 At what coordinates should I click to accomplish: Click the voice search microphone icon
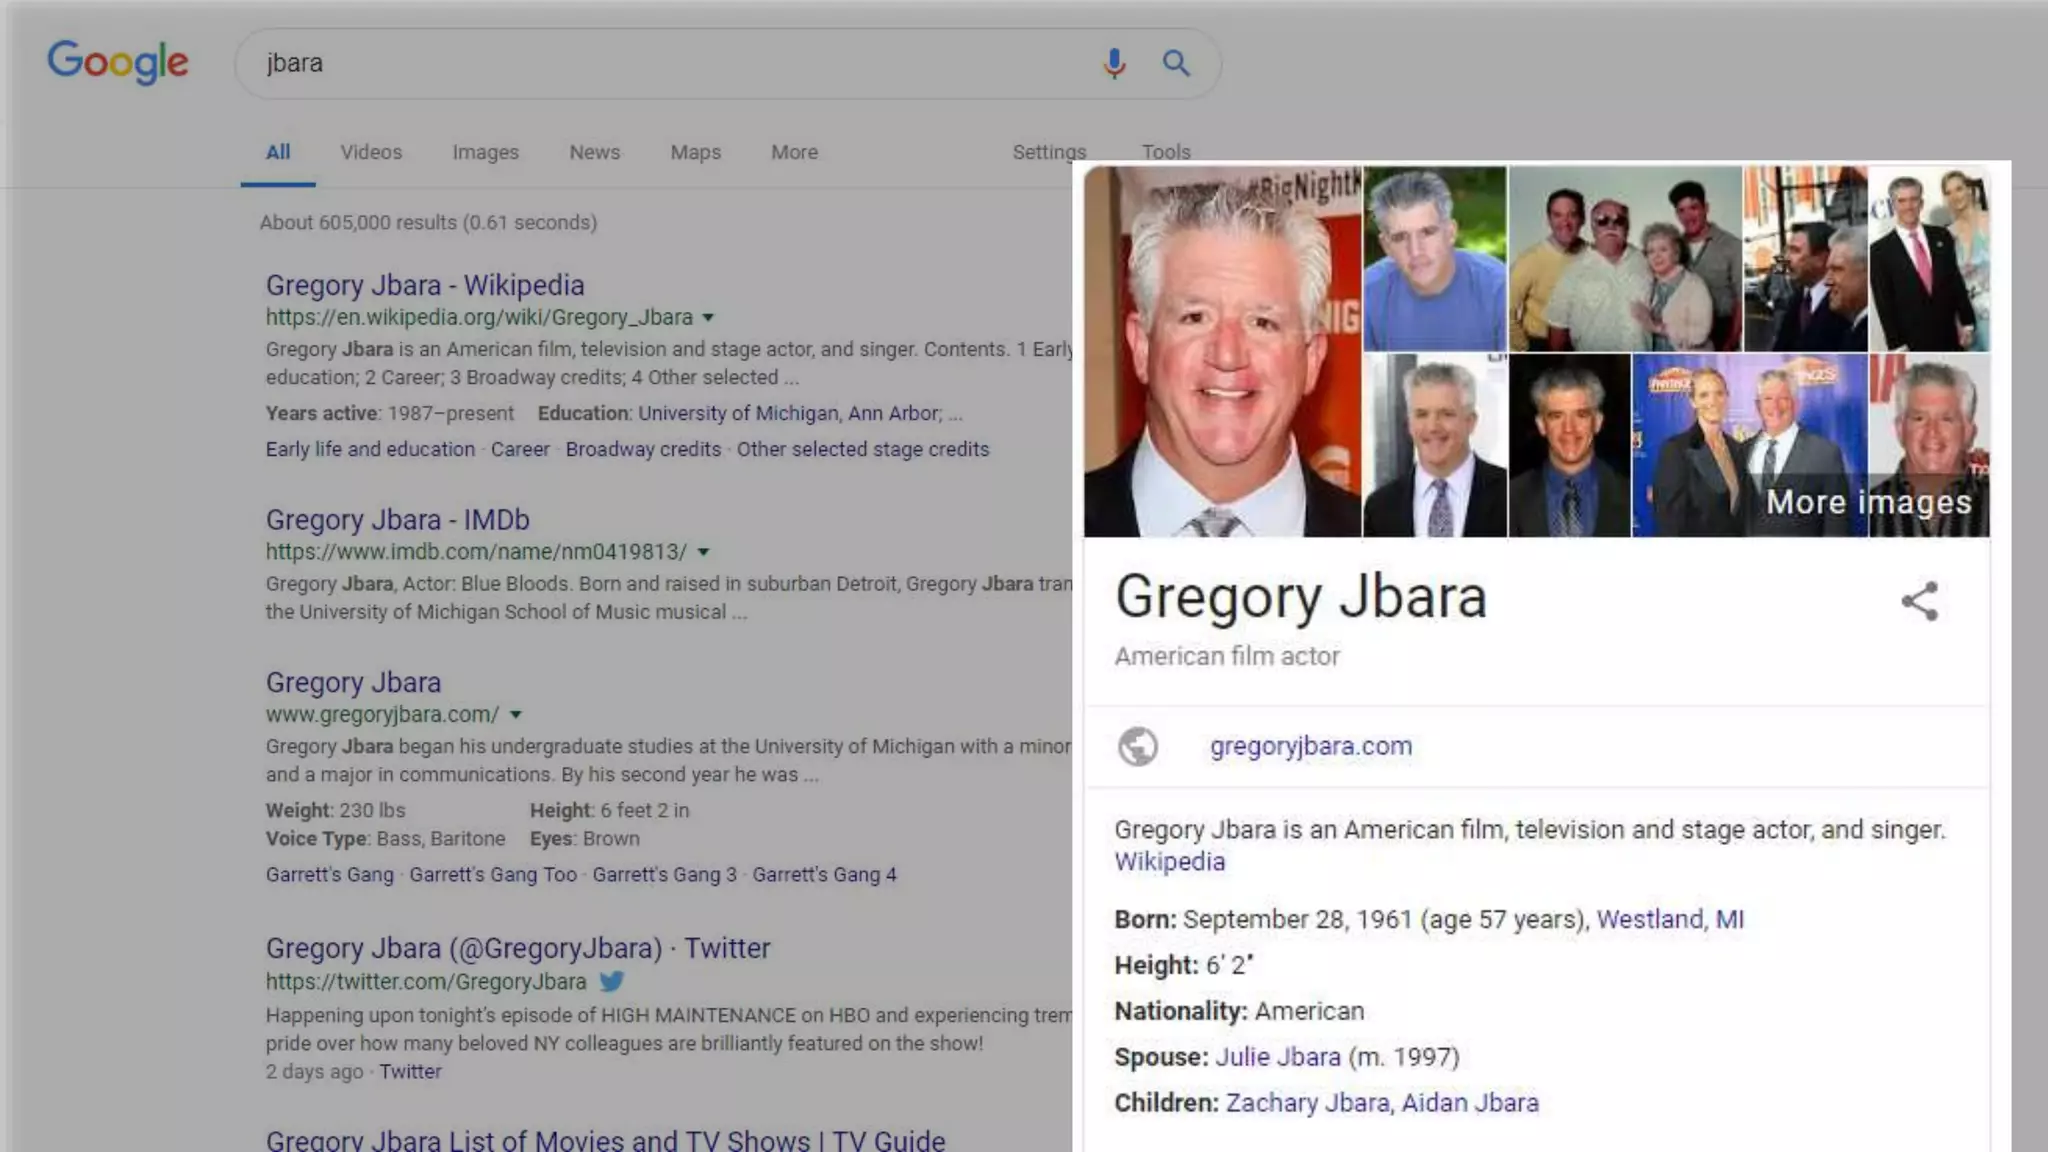tap(1114, 63)
